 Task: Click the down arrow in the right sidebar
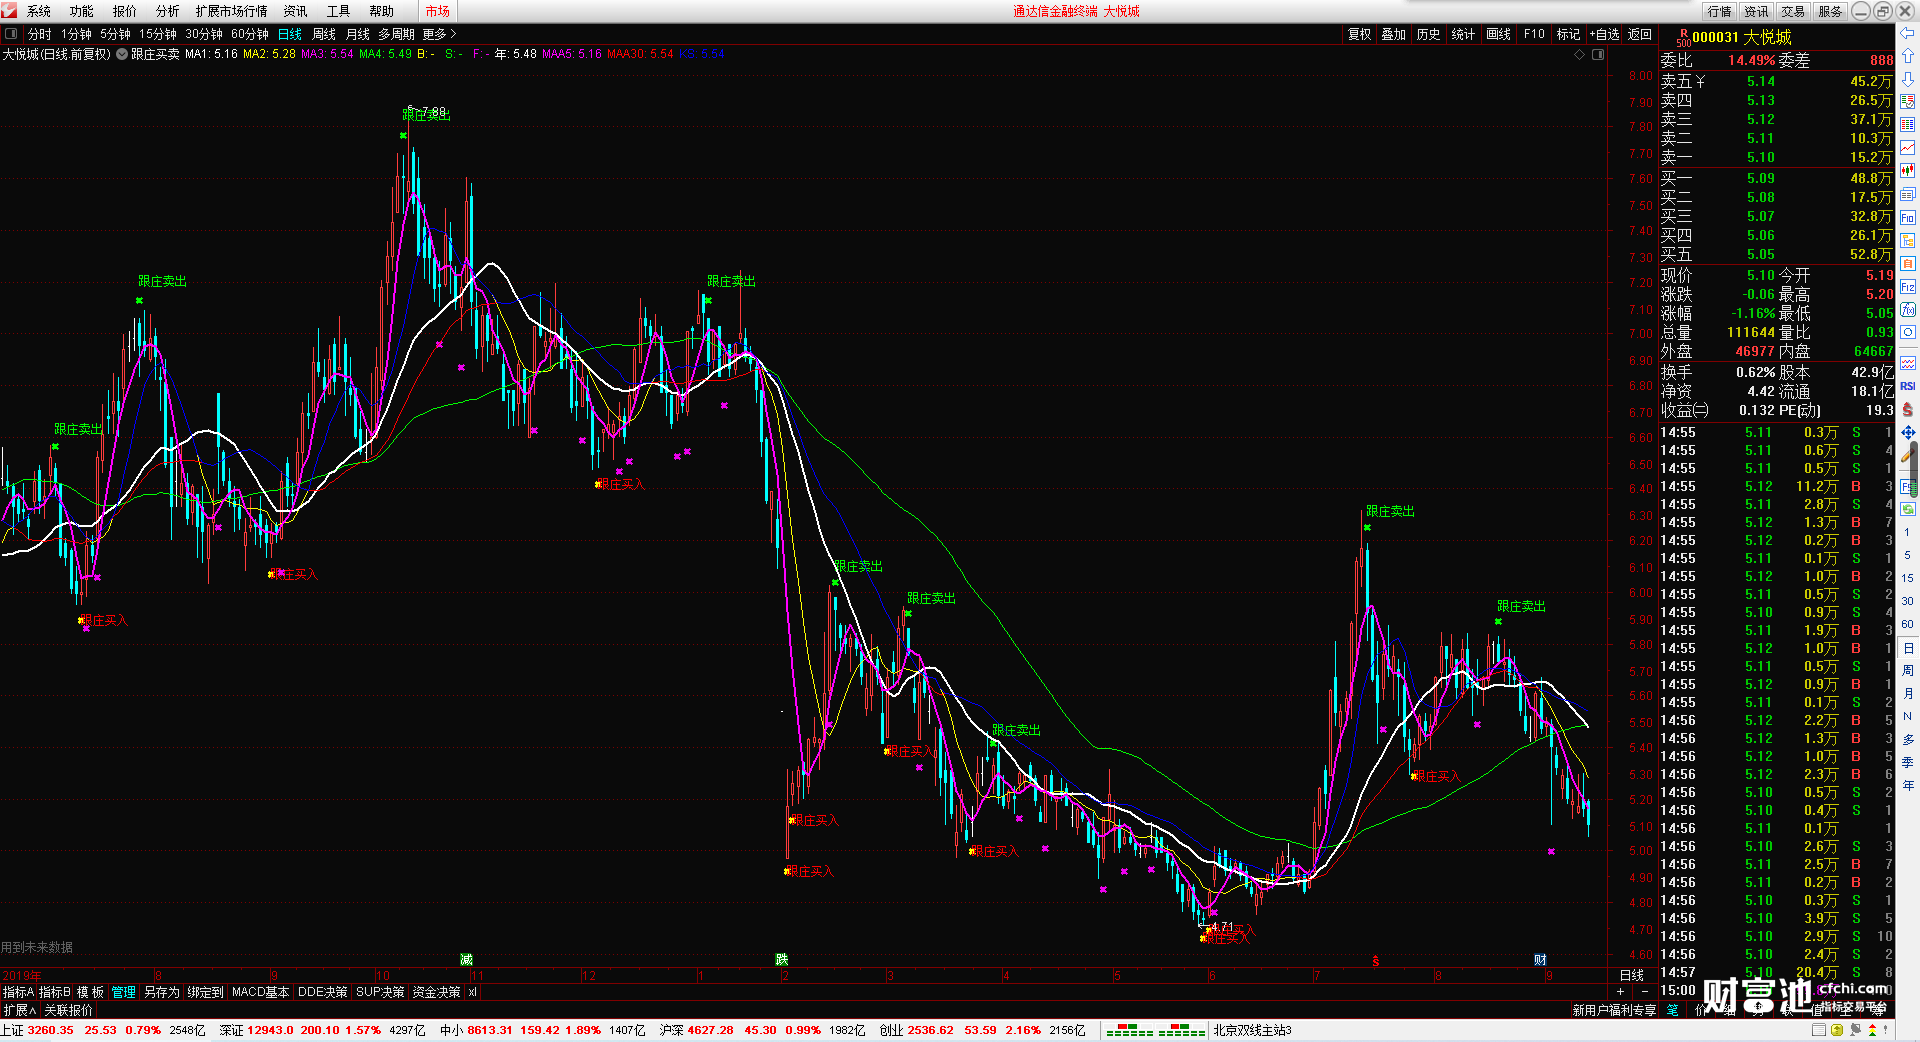point(1908,79)
